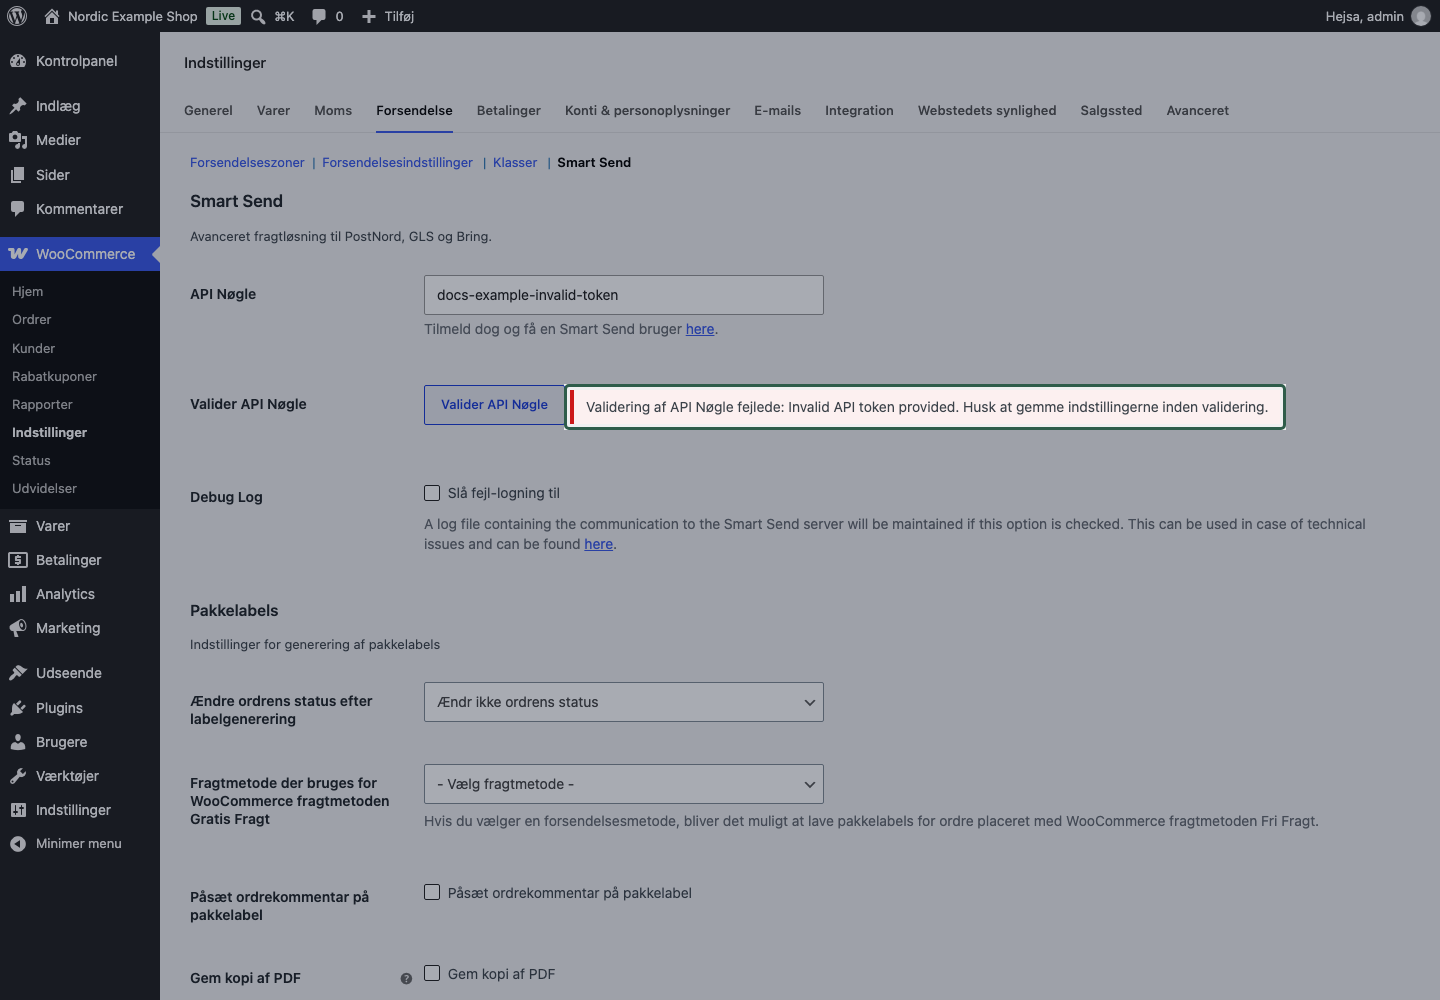Open the debug log 'here' link
The height and width of the screenshot is (1000, 1440).
[598, 544]
